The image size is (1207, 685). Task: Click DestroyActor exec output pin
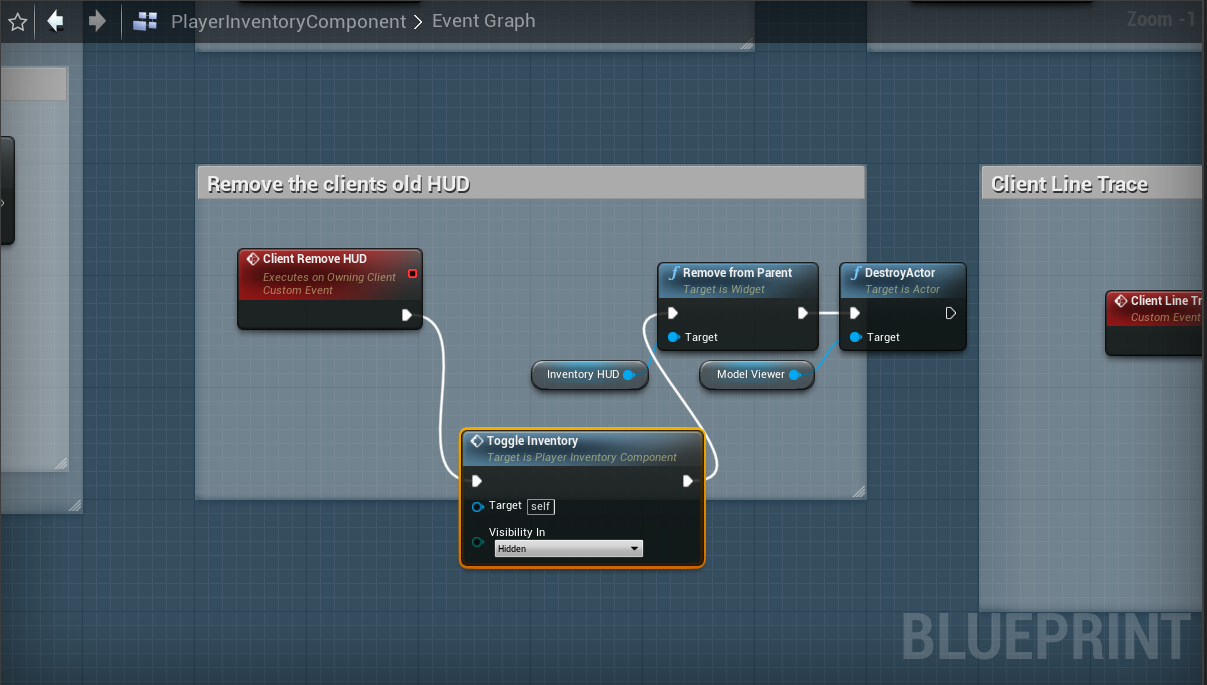pos(951,313)
